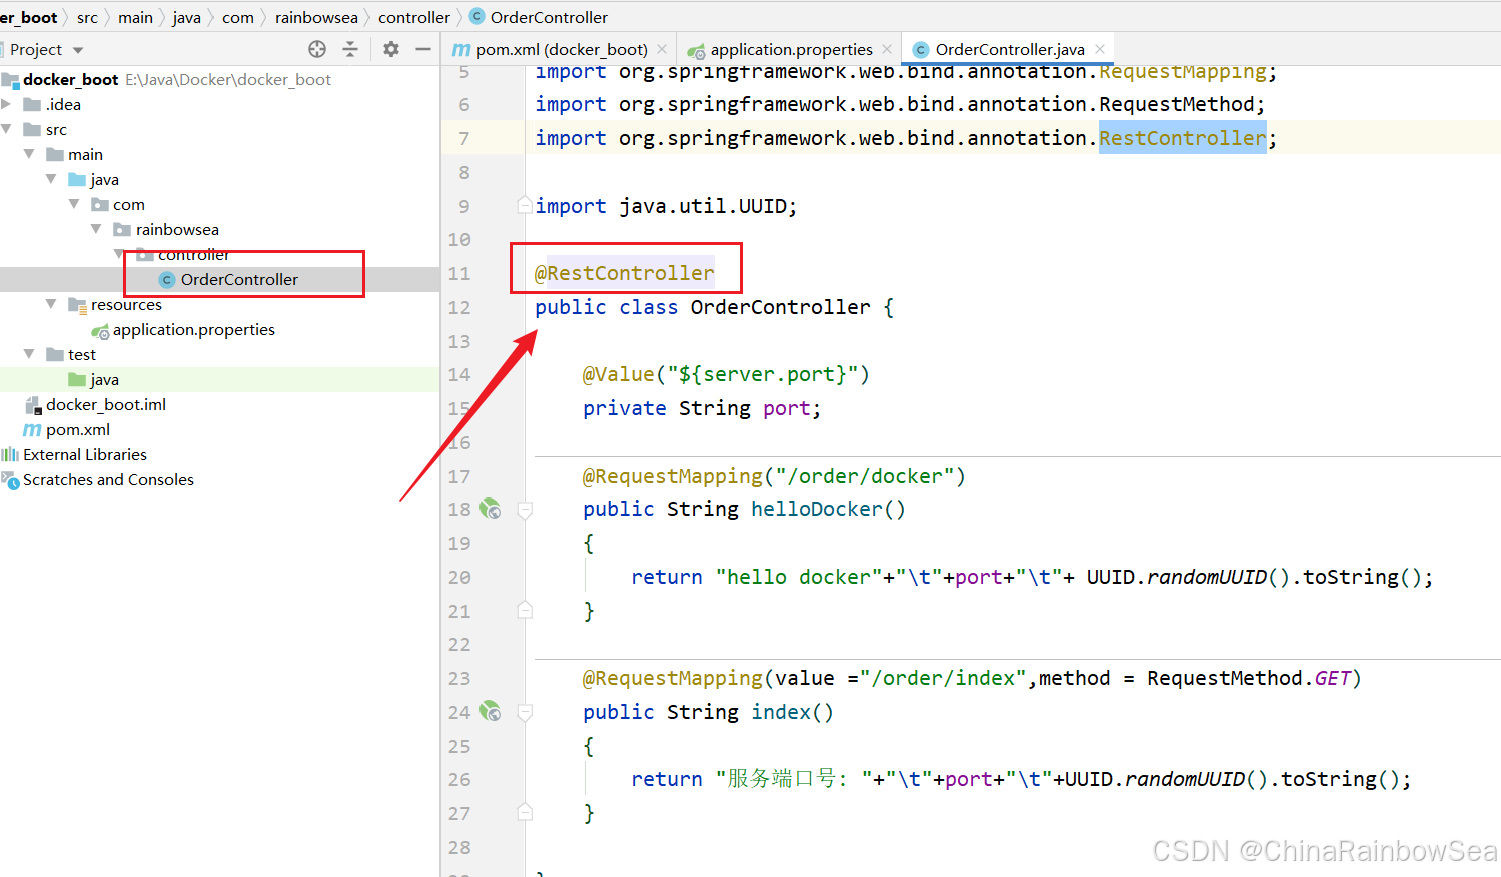Open docker_boot.iml file in tree
Image resolution: width=1501 pixels, height=877 pixels.
106,404
